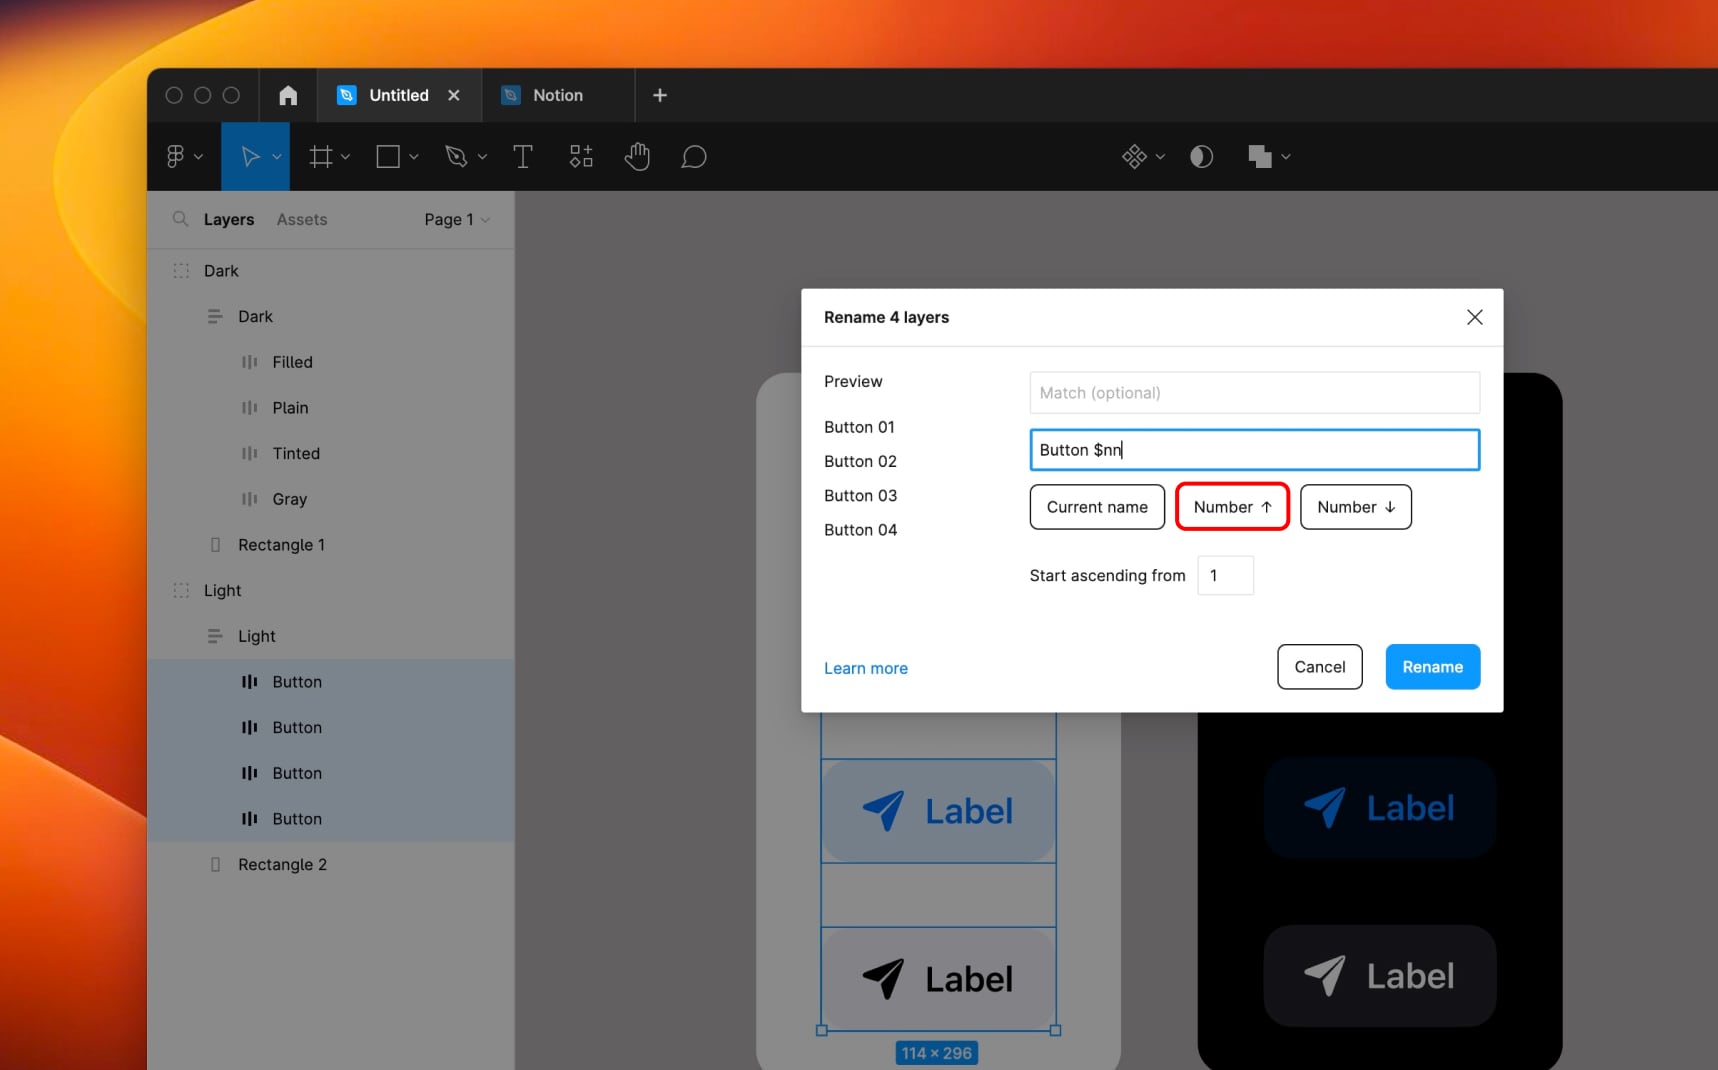Select the Rectangle shape tool
This screenshot has height=1070, width=1718.
(388, 157)
